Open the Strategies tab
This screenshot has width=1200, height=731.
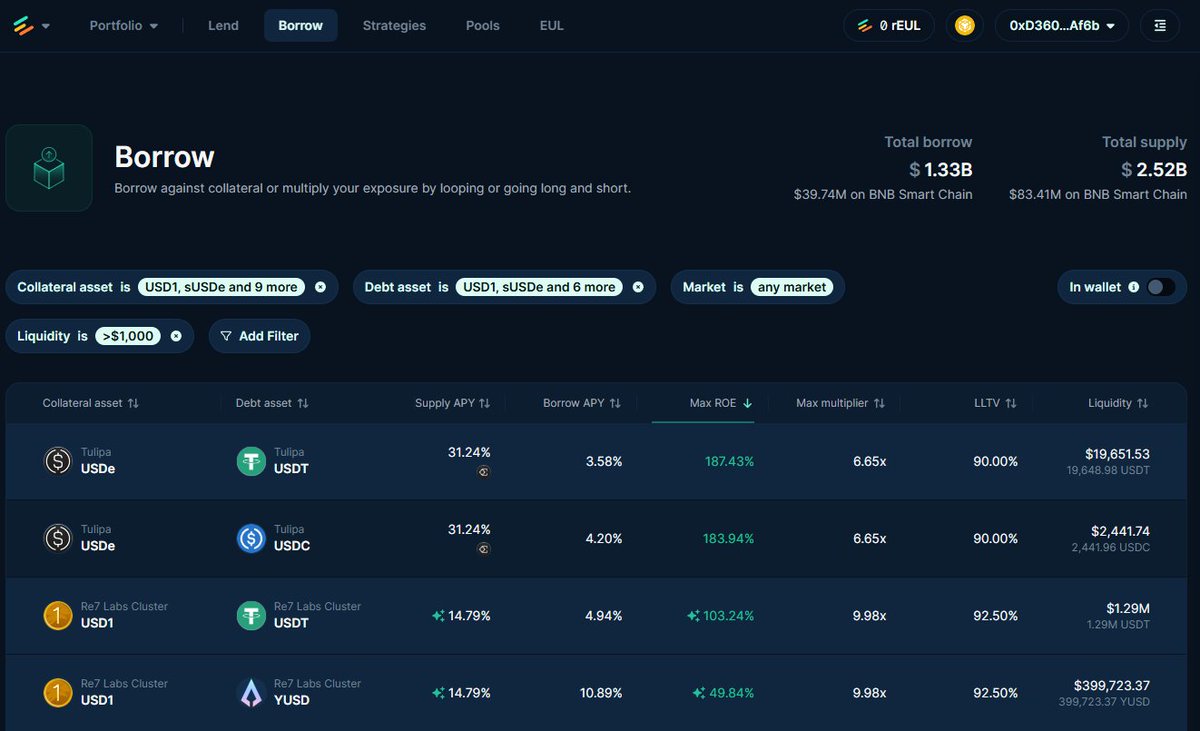point(394,26)
